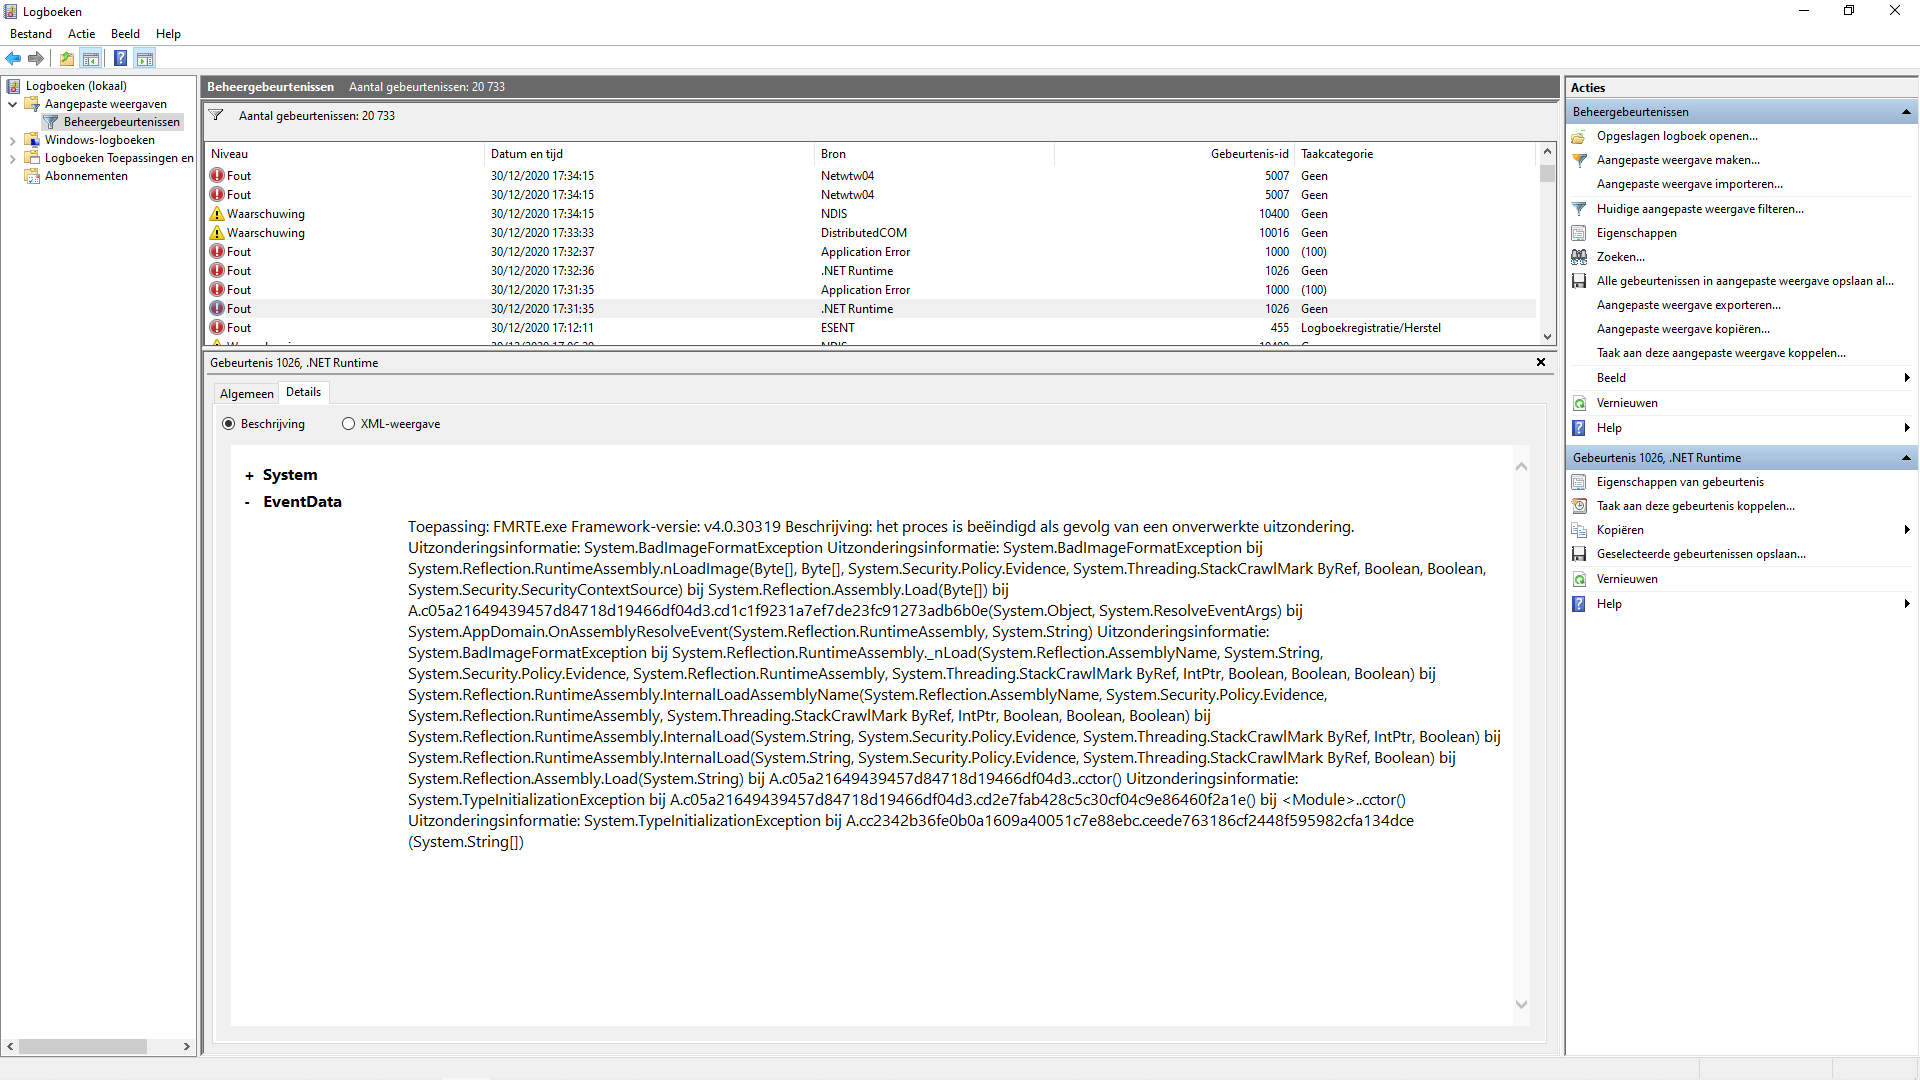Viewport: 1920px width, 1080px height.
Task: Click the Eigenschappen icon in Acties
Action: pyautogui.click(x=1579, y=233)
